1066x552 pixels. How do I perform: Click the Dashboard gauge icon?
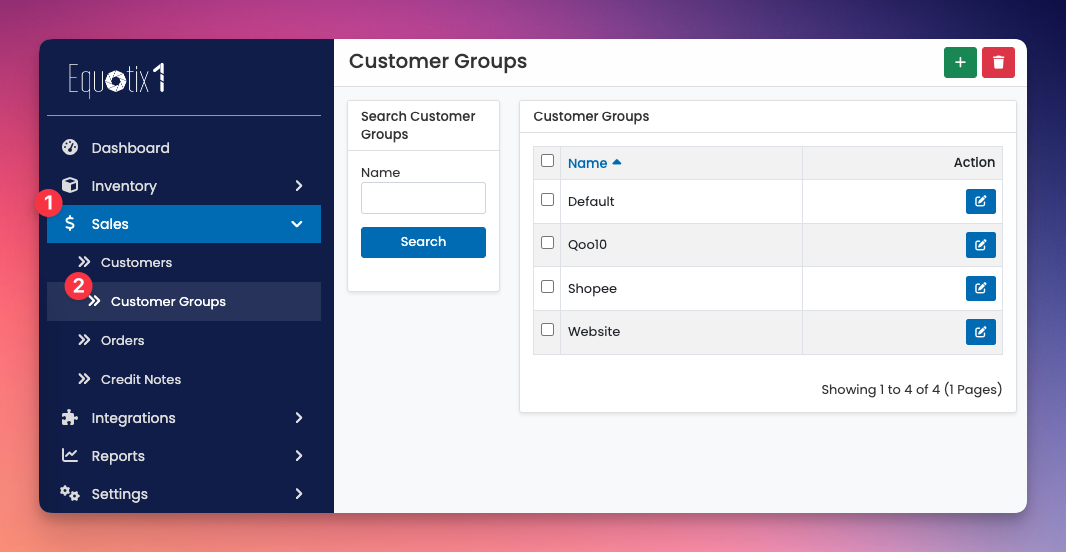point(70,148)
